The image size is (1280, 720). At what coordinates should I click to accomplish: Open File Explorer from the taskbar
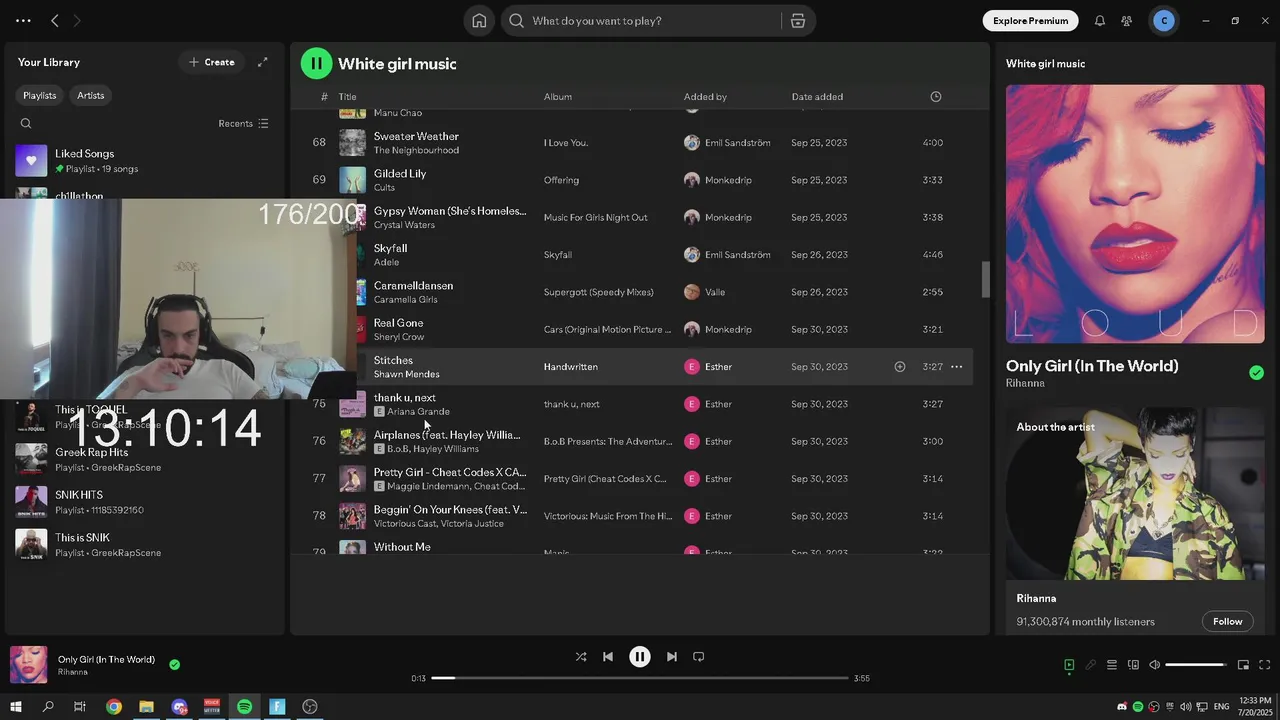(146, 707)
